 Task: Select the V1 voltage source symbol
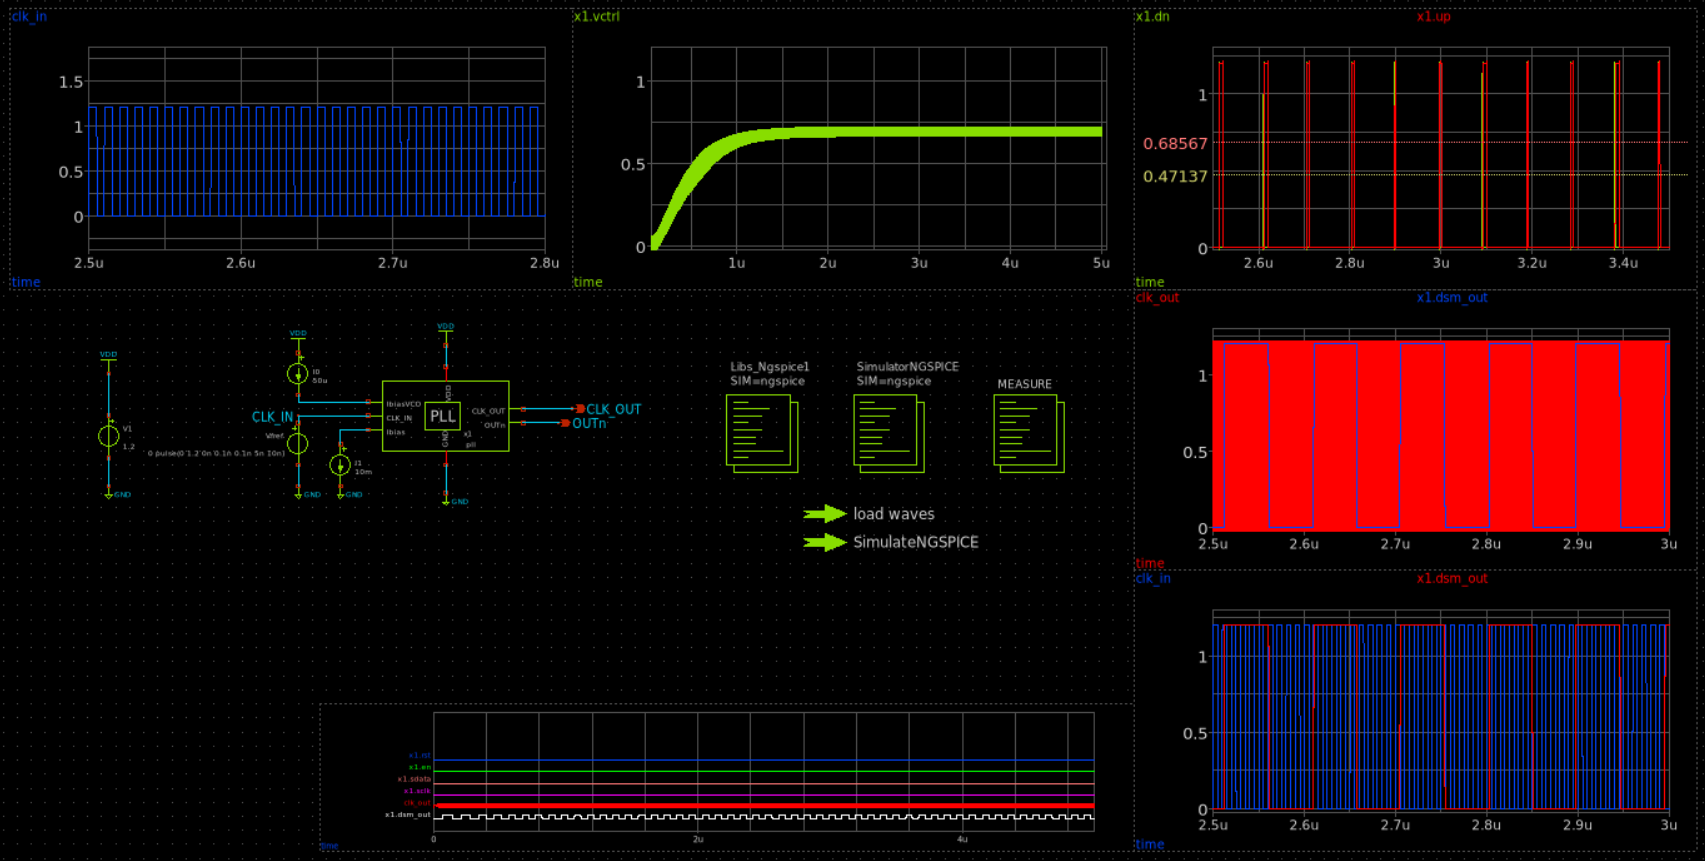(x=109, y=436)
